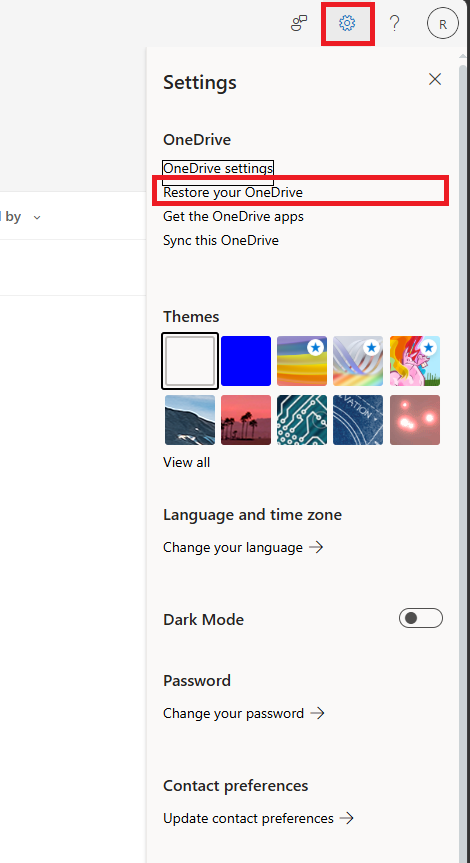Viewport: 470px width, 863px height.
Task: Choose the ribbon swirl premium theme
Action: point(358,361)
